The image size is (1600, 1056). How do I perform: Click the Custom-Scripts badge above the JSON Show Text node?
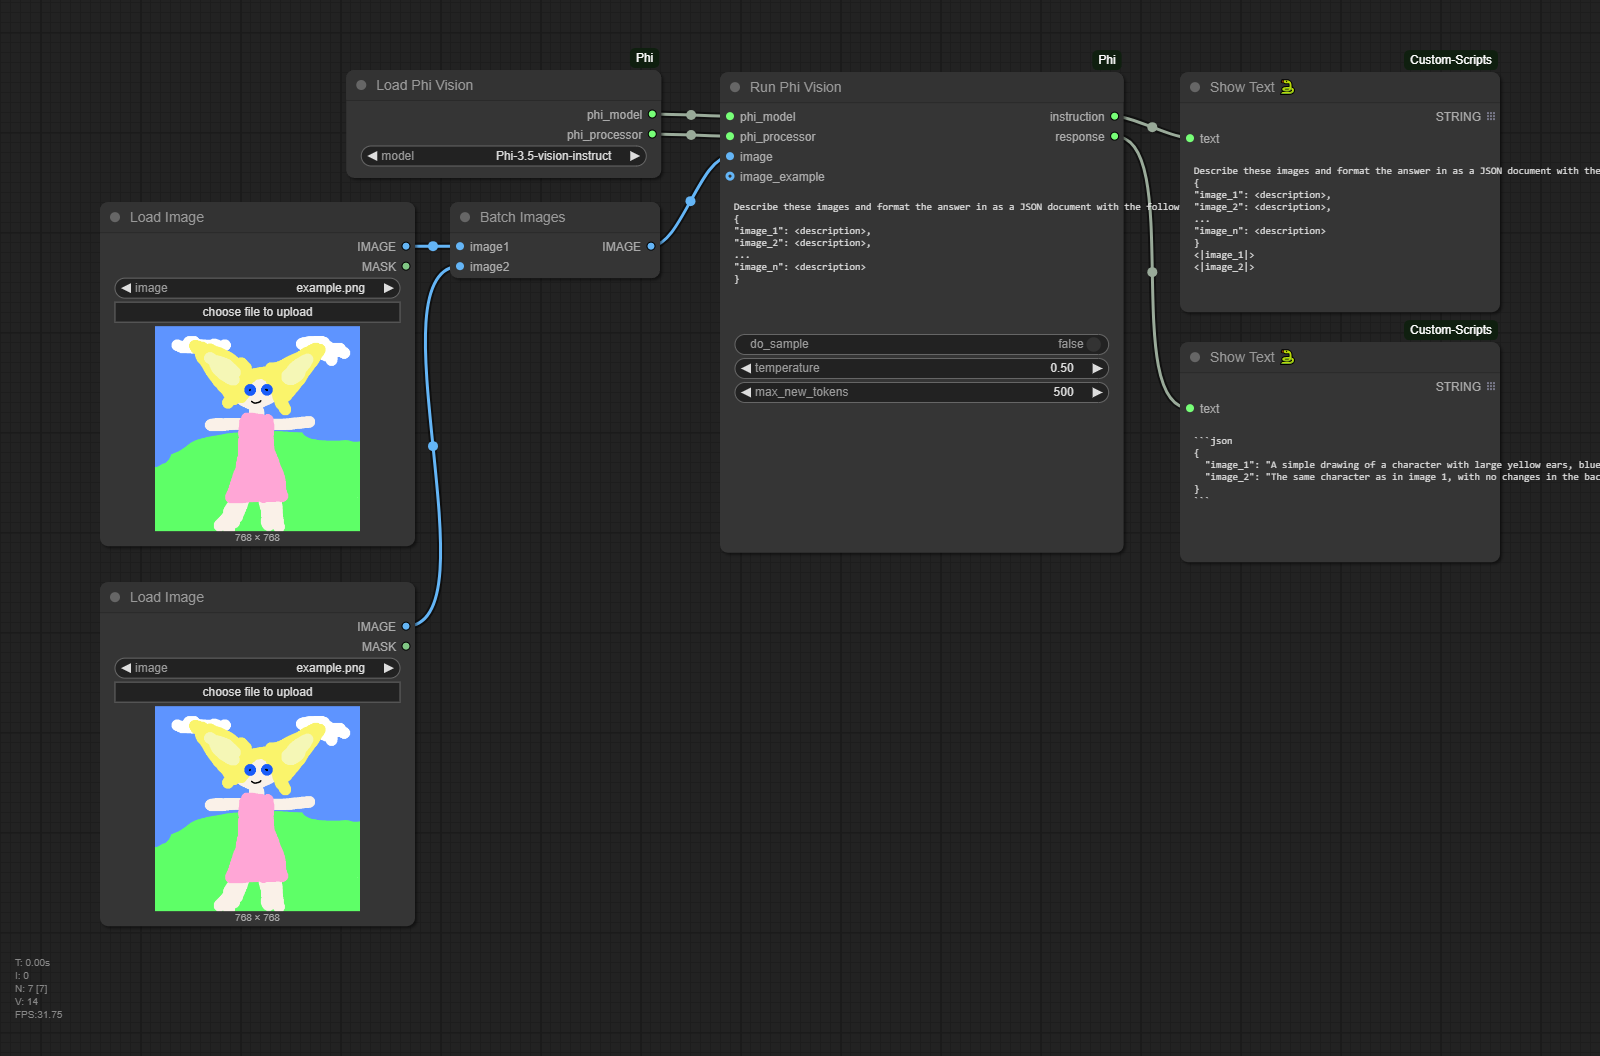[1451, 330]
